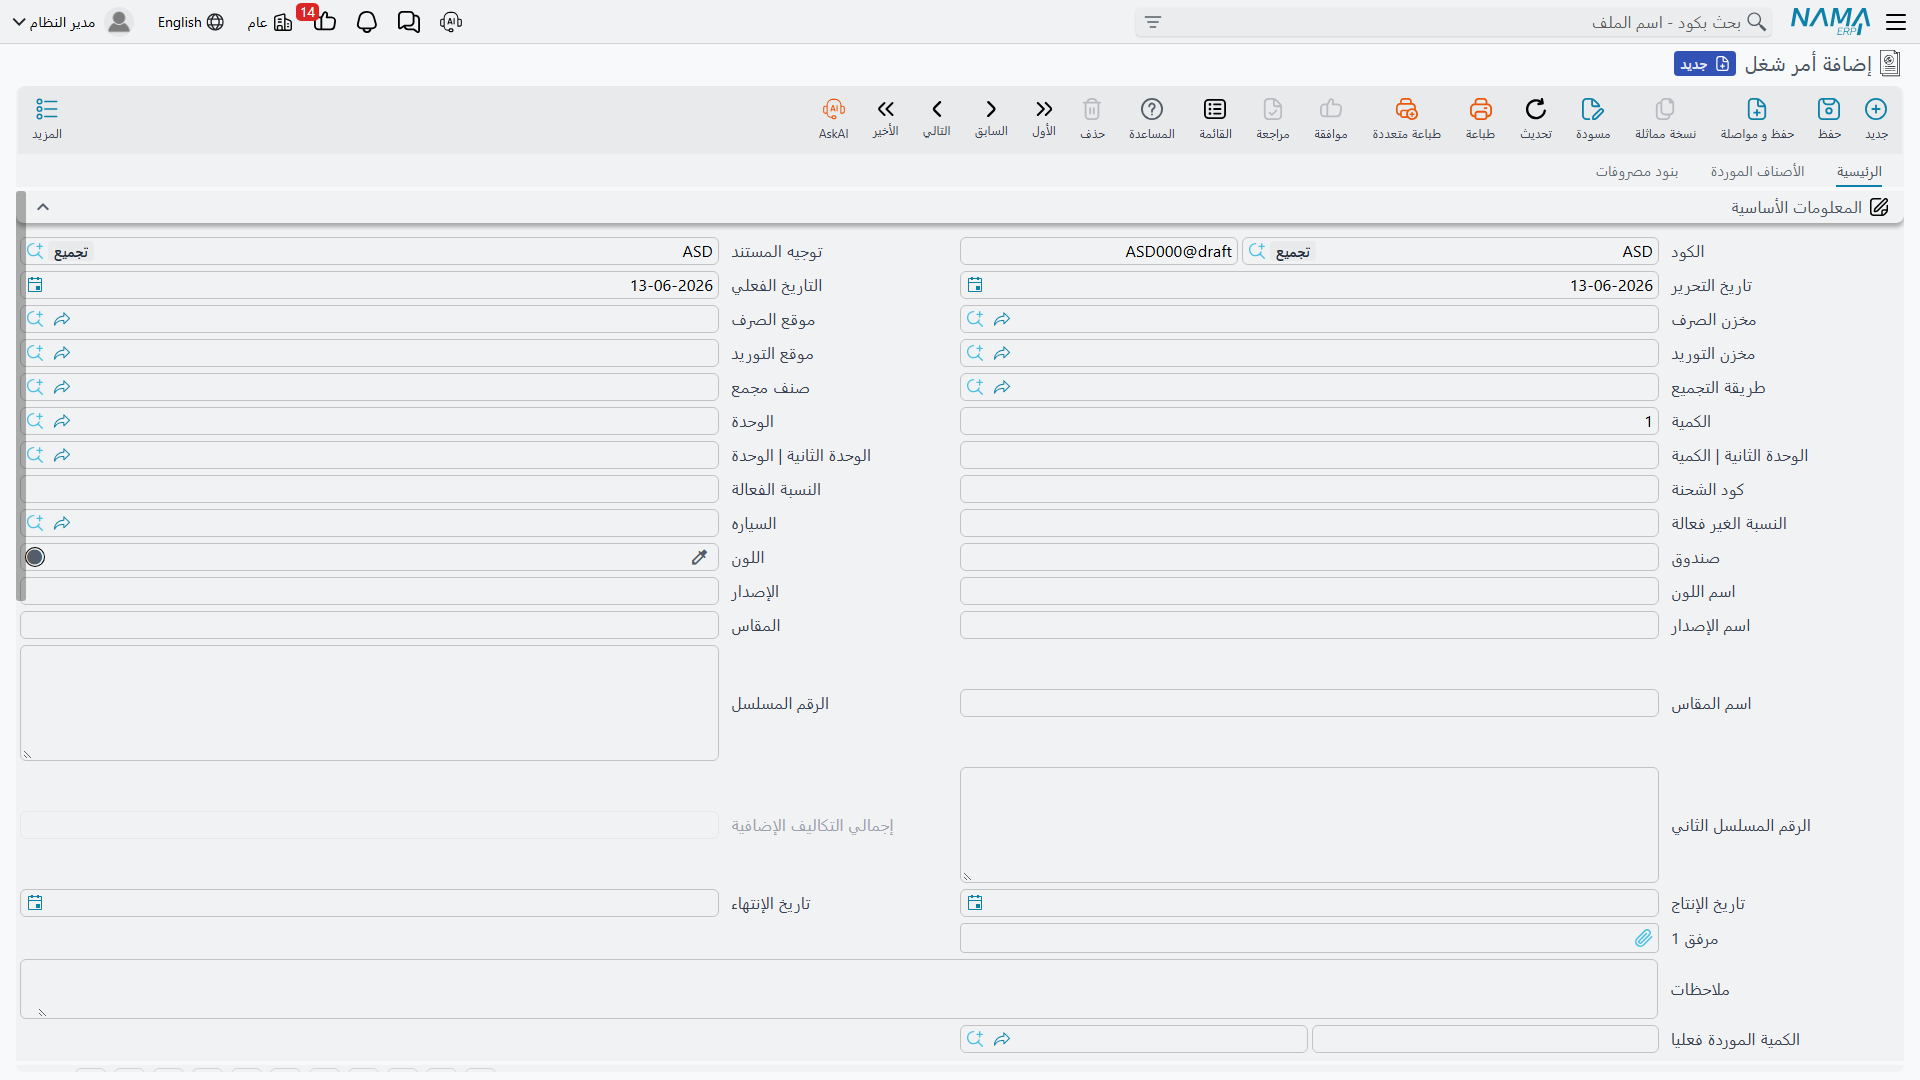Switch to بنود مصروفات tab

1636,172
